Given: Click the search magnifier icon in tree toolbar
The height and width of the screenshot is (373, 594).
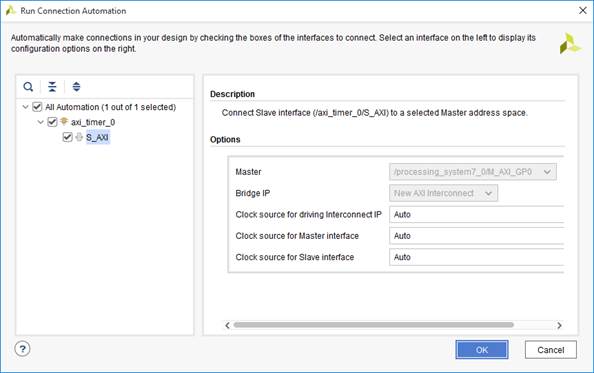Looking at the screenshot, I should 28,87.
